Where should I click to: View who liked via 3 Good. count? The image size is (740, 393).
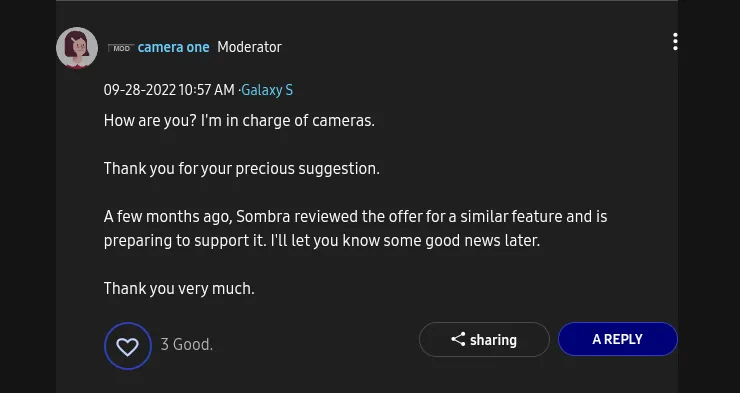186,344
